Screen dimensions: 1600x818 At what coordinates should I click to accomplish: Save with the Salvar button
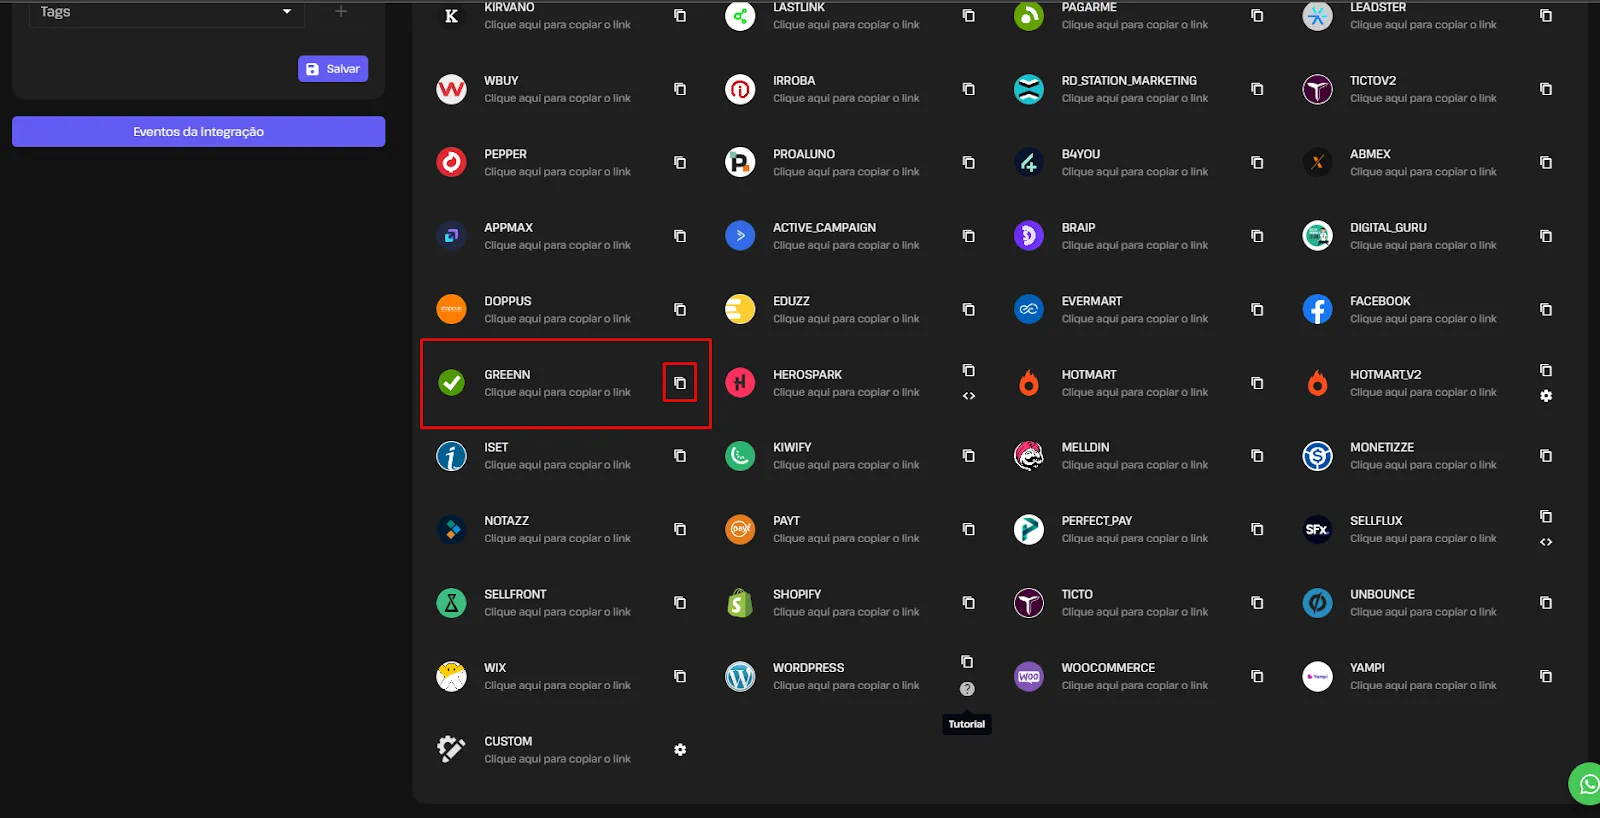pos(333,69)
